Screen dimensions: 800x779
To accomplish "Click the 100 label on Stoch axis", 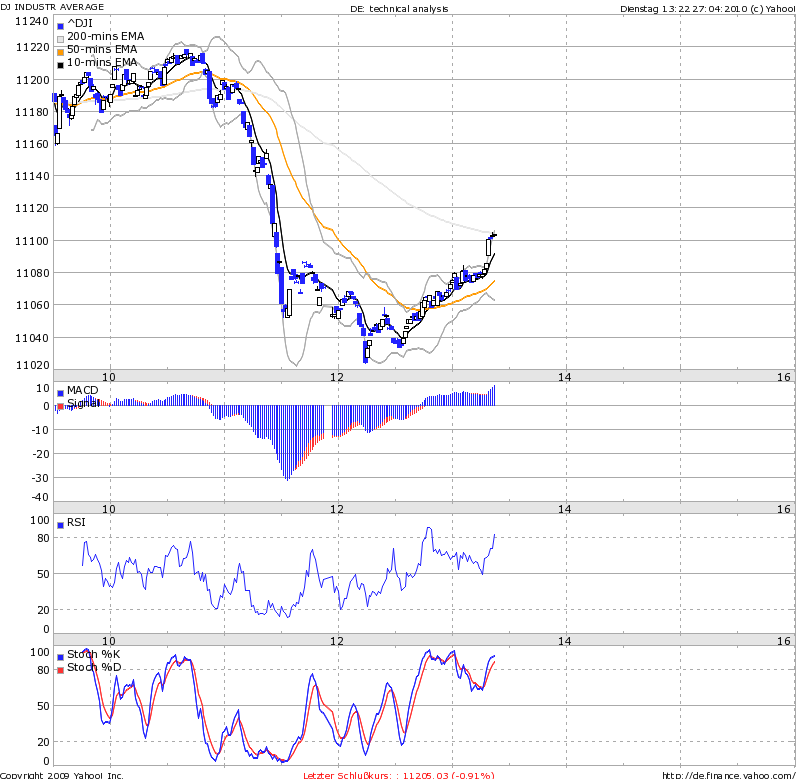I will coord(40,652).
